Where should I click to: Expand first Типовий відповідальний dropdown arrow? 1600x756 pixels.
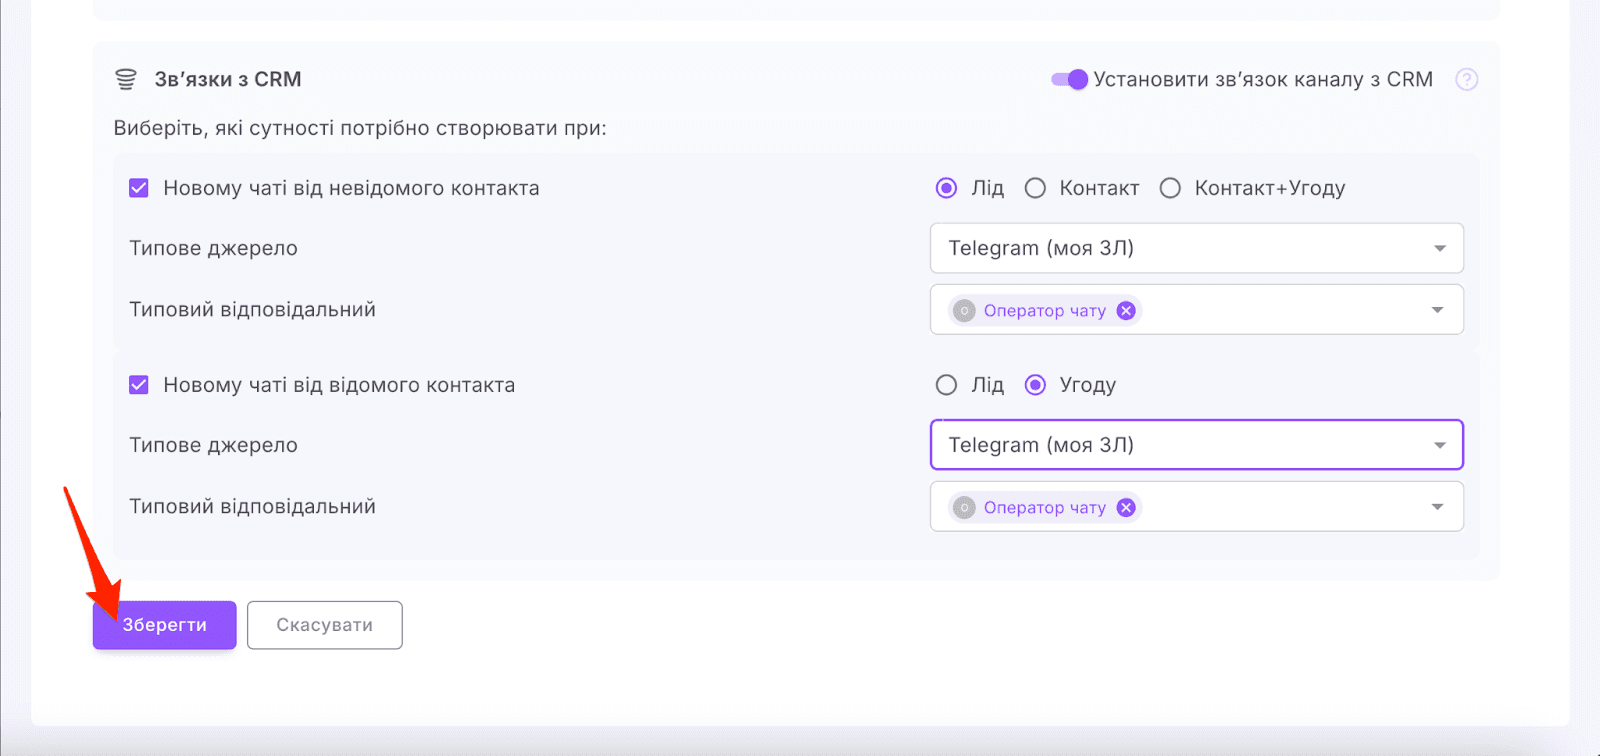pos(1437,310)
